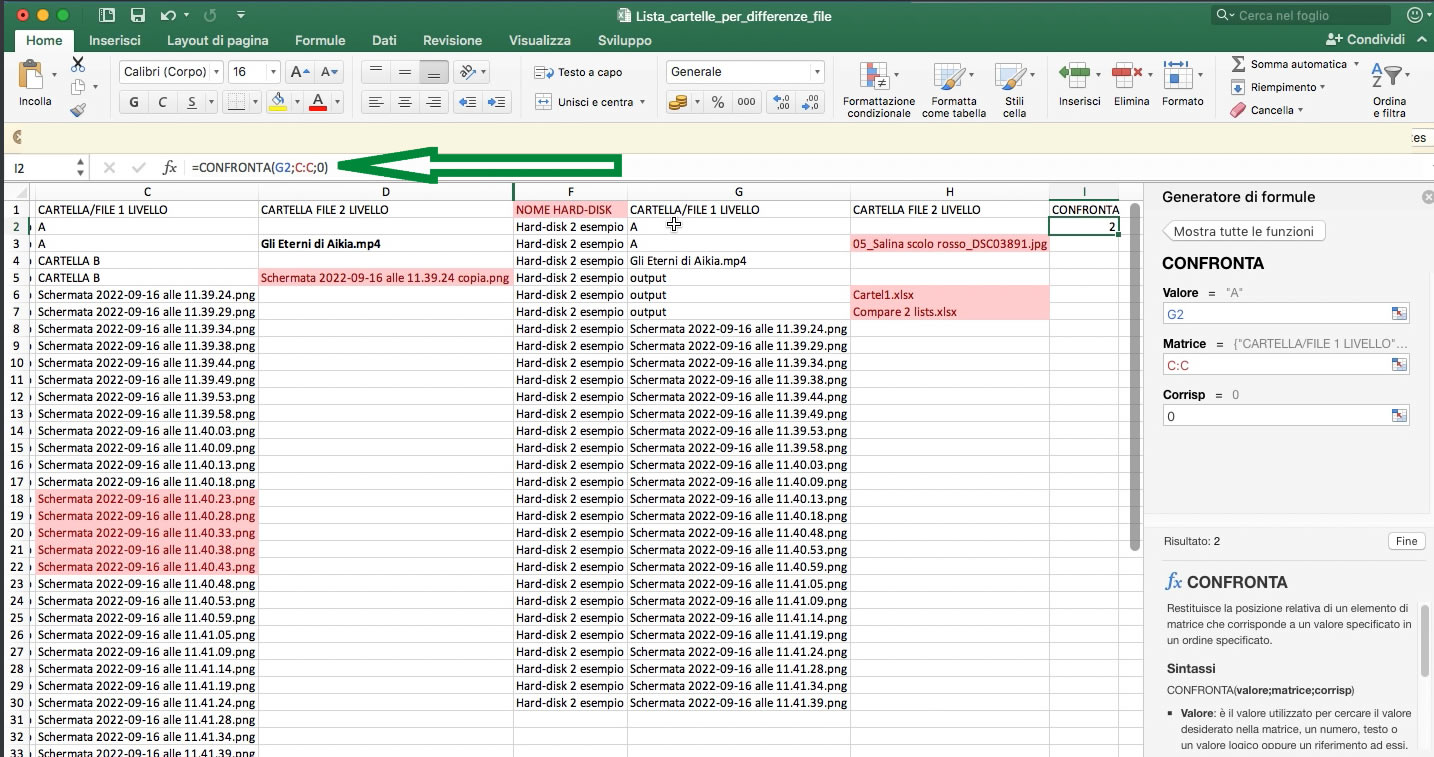Click the worksheet vertical scrollbar
Image resolution: width=1434 pixels, height=757 pixels.
pos(1134,376)
